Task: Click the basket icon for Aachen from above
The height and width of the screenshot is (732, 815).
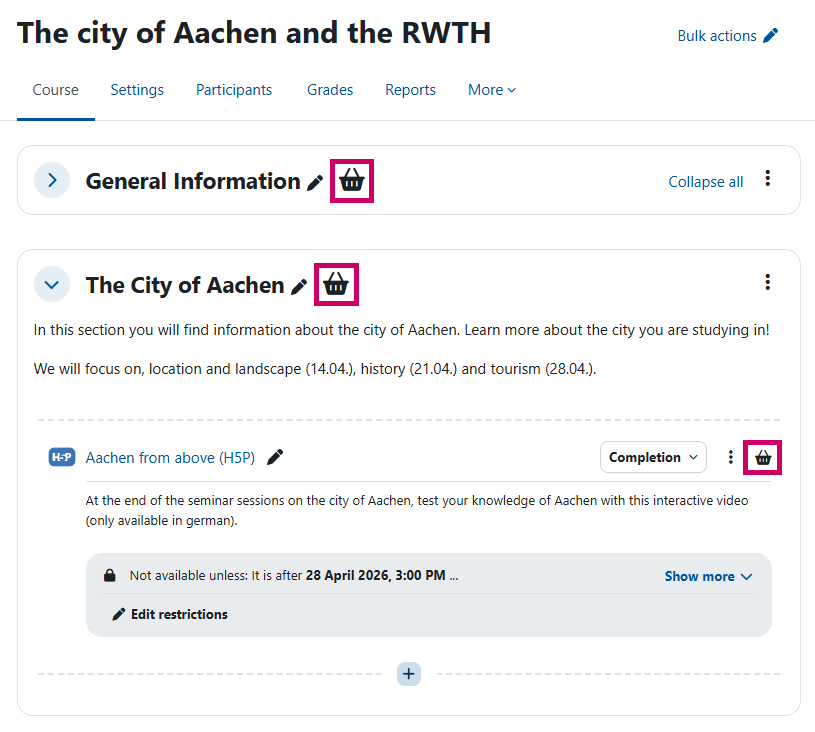Action: [x=762, y=457]
